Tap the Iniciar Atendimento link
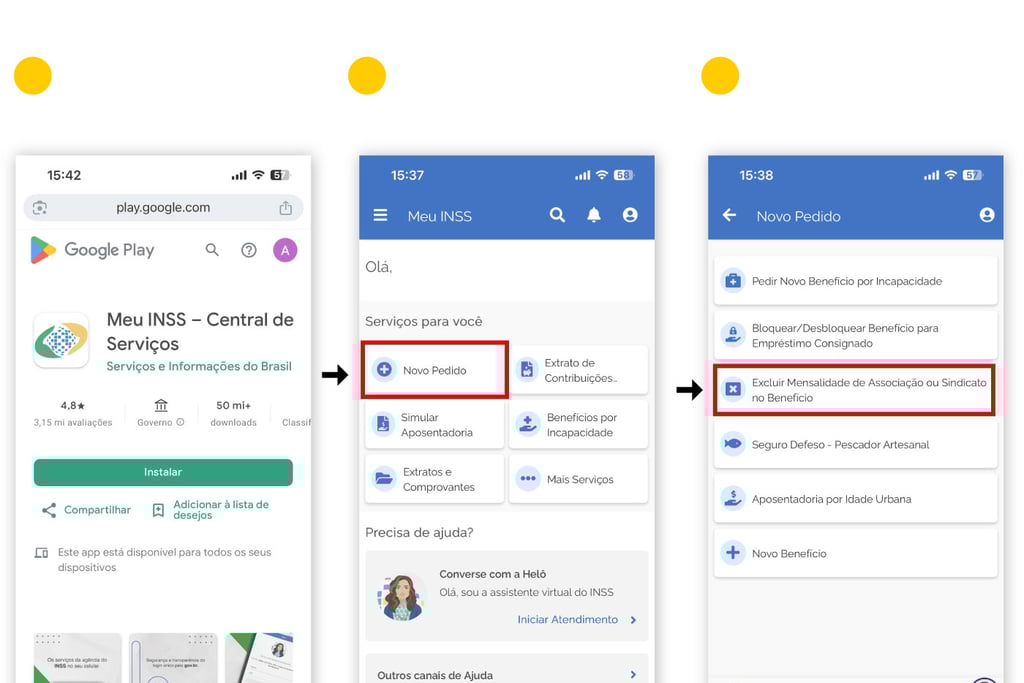 point(577,620)
